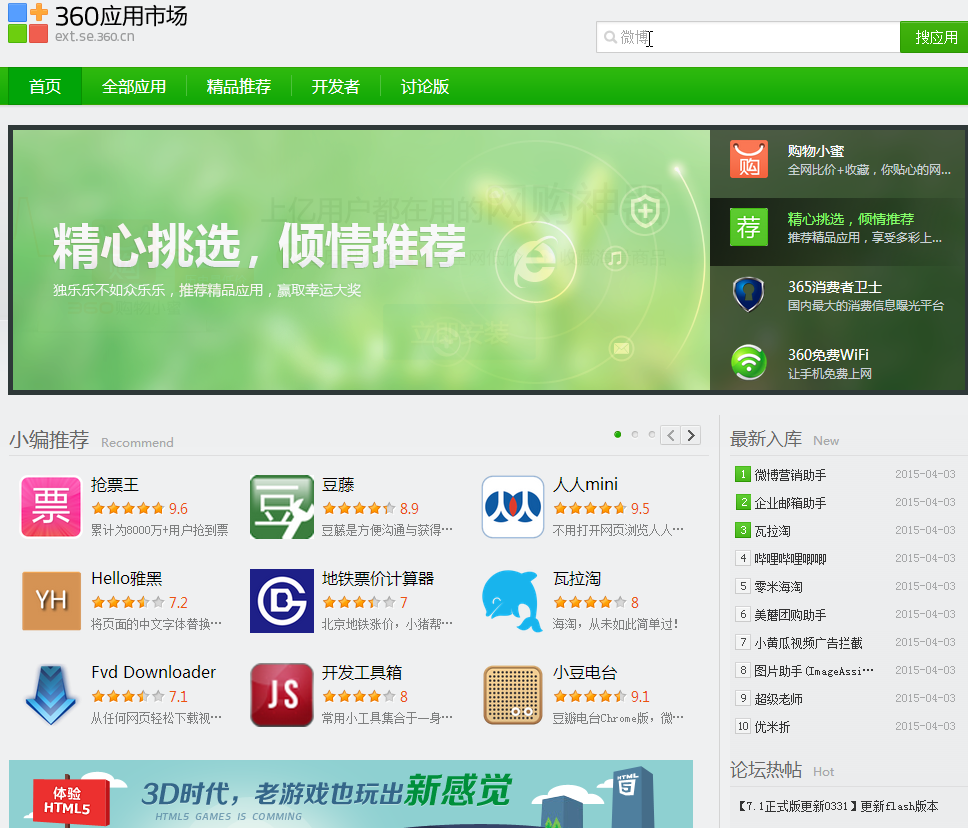Open the 全部应用 tab
The height and width of the screenshot is (828, 968).
134,86
